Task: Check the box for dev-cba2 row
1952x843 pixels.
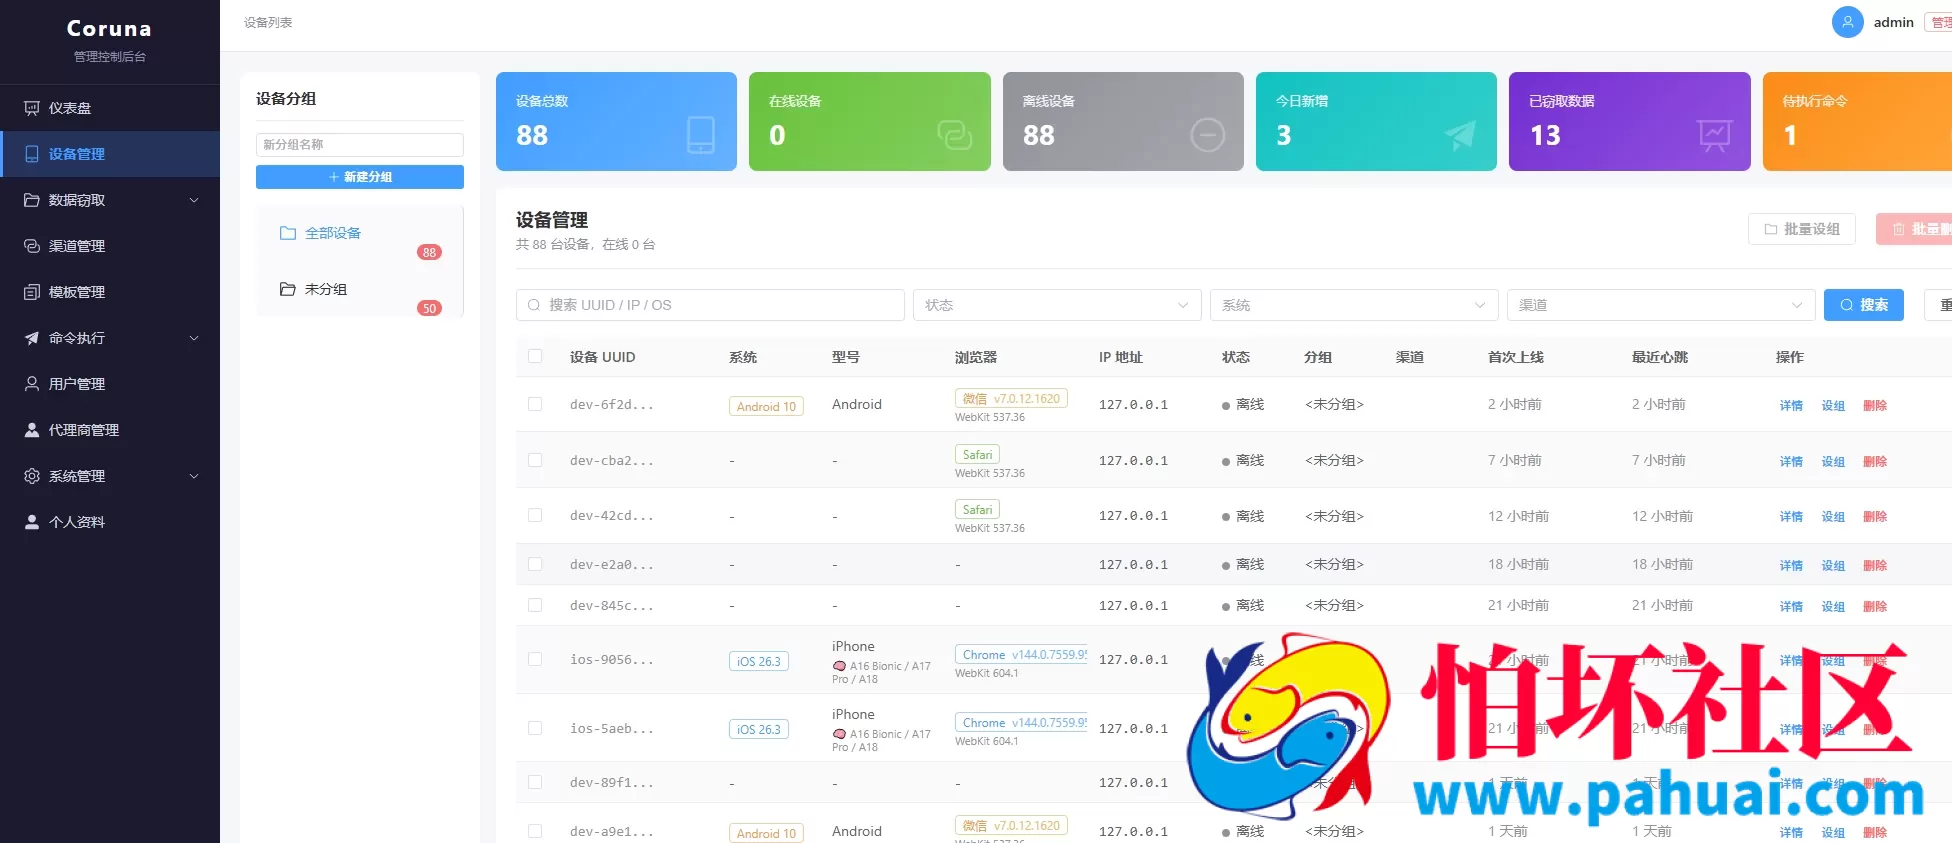Action: click(535, 460)
